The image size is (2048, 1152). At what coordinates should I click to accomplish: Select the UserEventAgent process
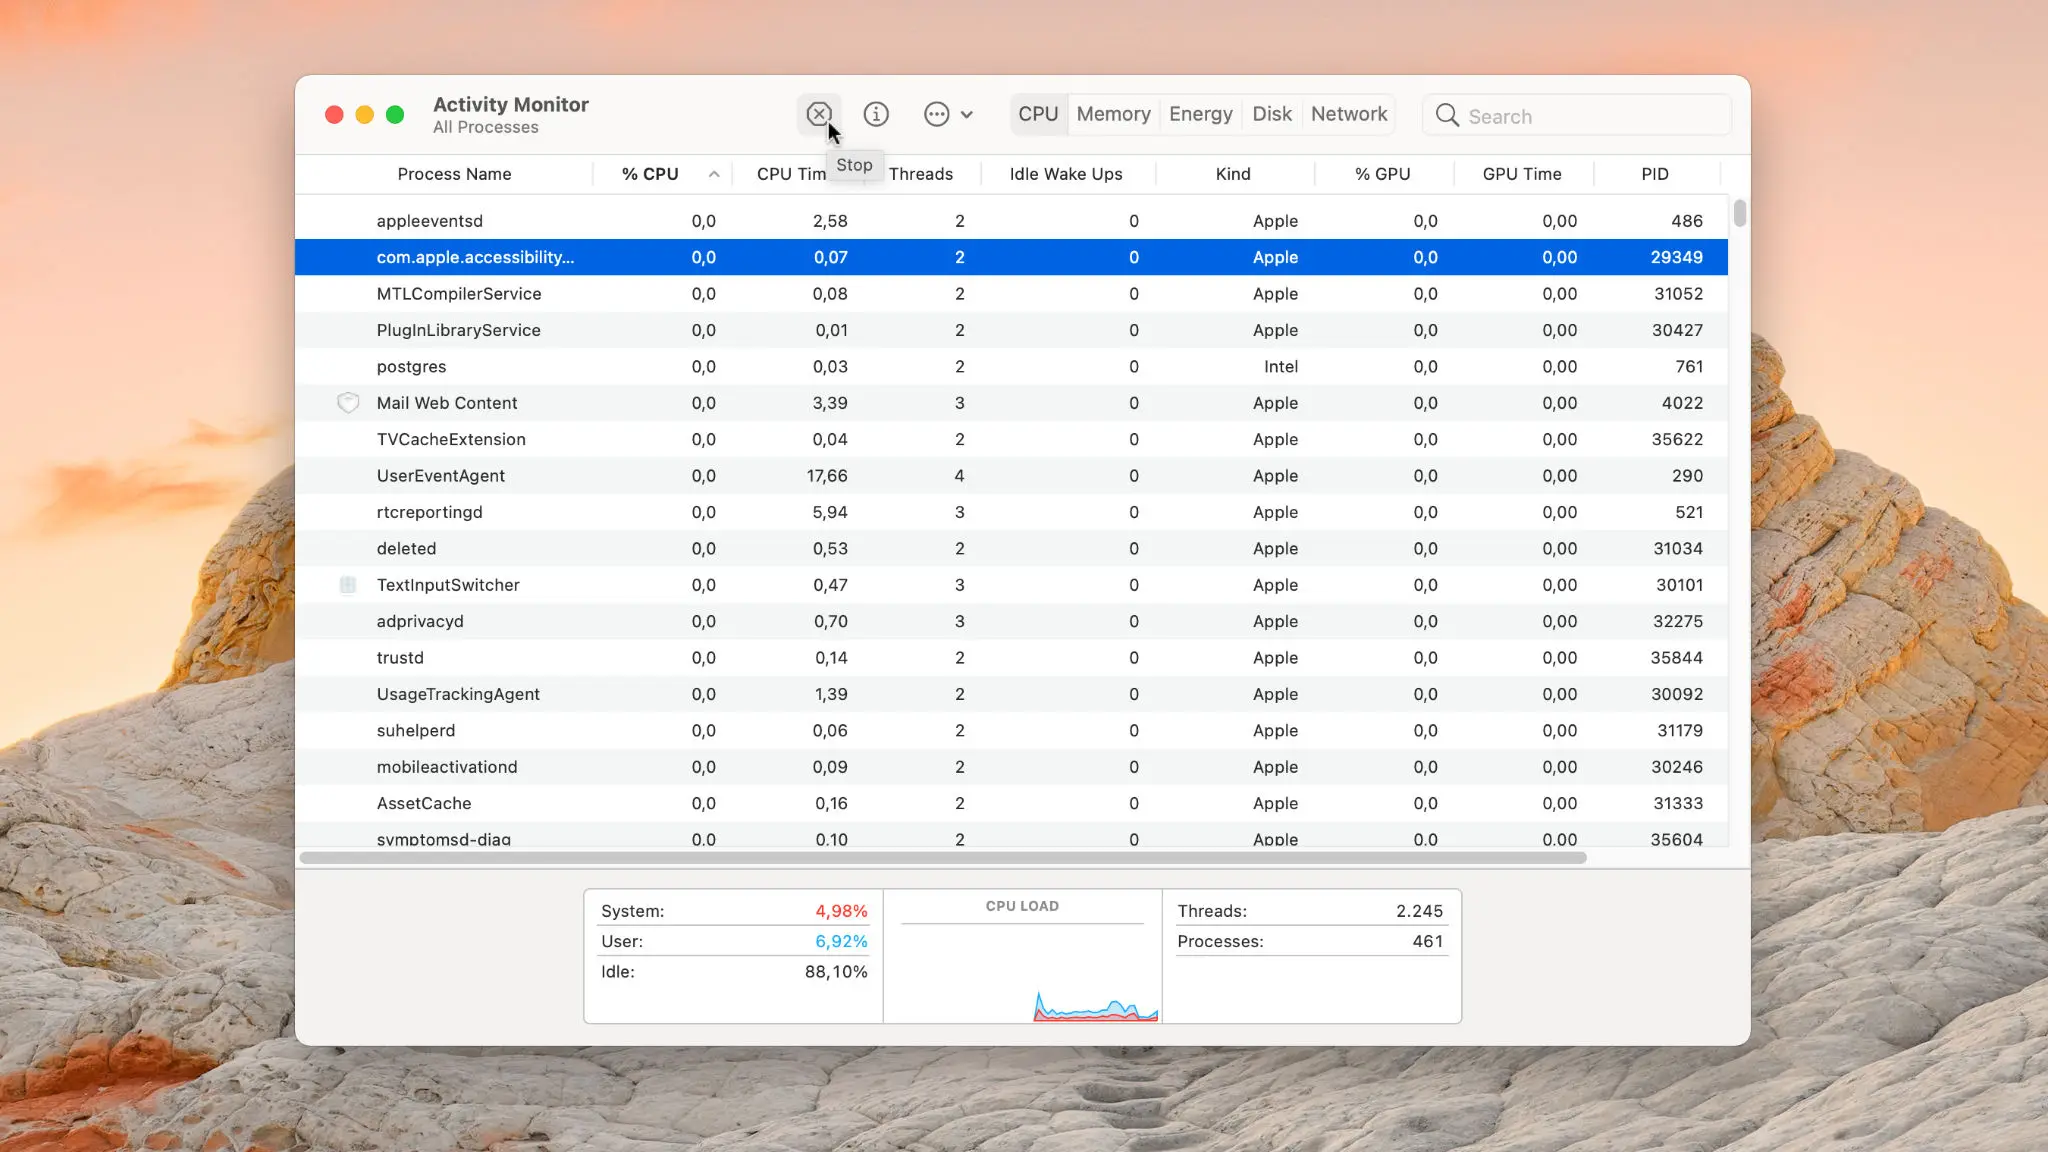[1011, 476]
